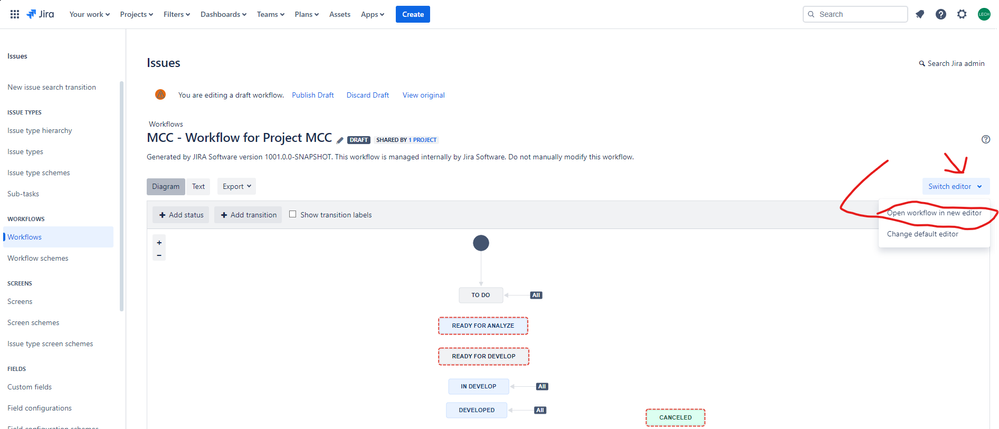Click the sidebar vertical scrollbar
Viewport: 999px width, 429px height.
click(x=121, y=196)
